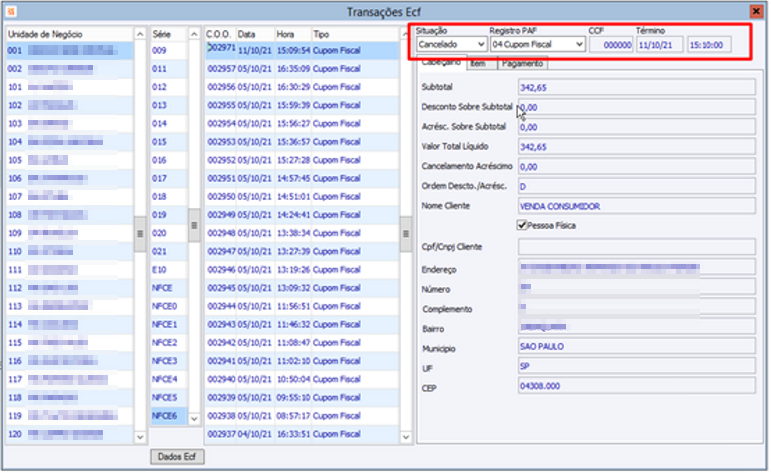Click the Acrésc. Sobre Subtotal field

(x=636, y=127)
